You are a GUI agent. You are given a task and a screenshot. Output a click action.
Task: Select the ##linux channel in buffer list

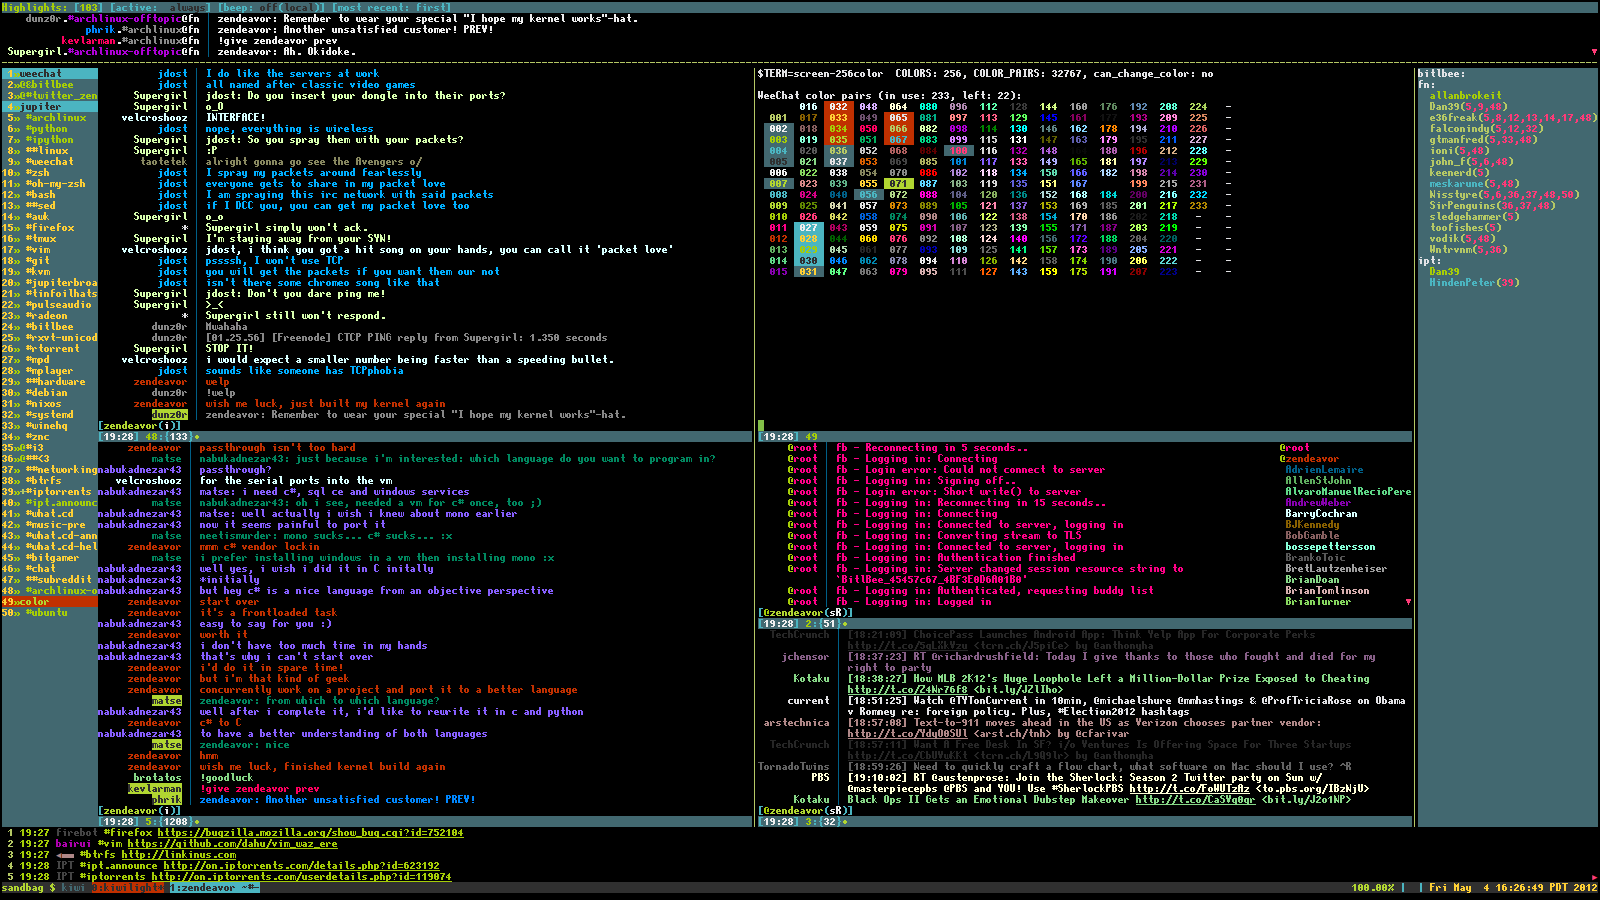point(49,151)
